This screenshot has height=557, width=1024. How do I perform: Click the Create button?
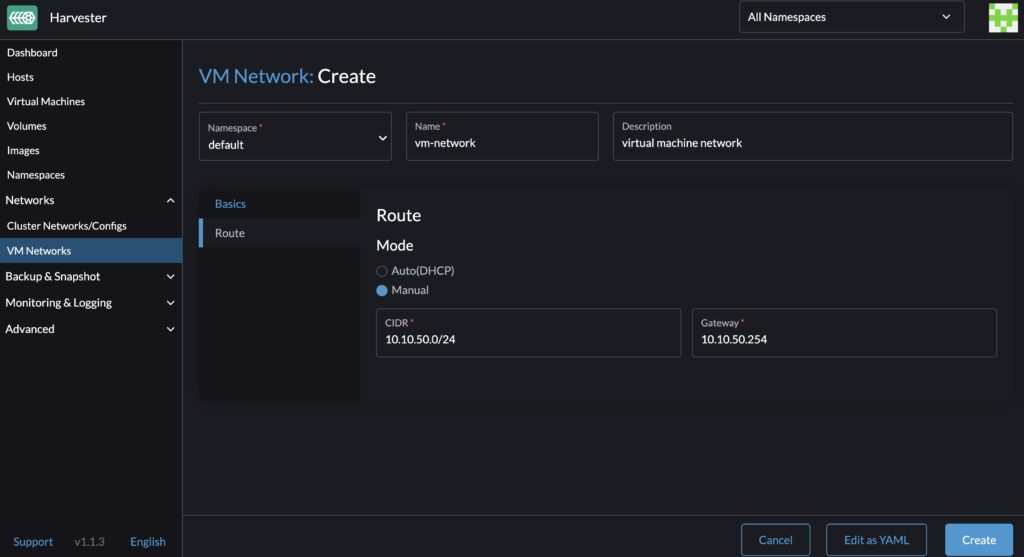pyautogui.click(x=978, y=540)
